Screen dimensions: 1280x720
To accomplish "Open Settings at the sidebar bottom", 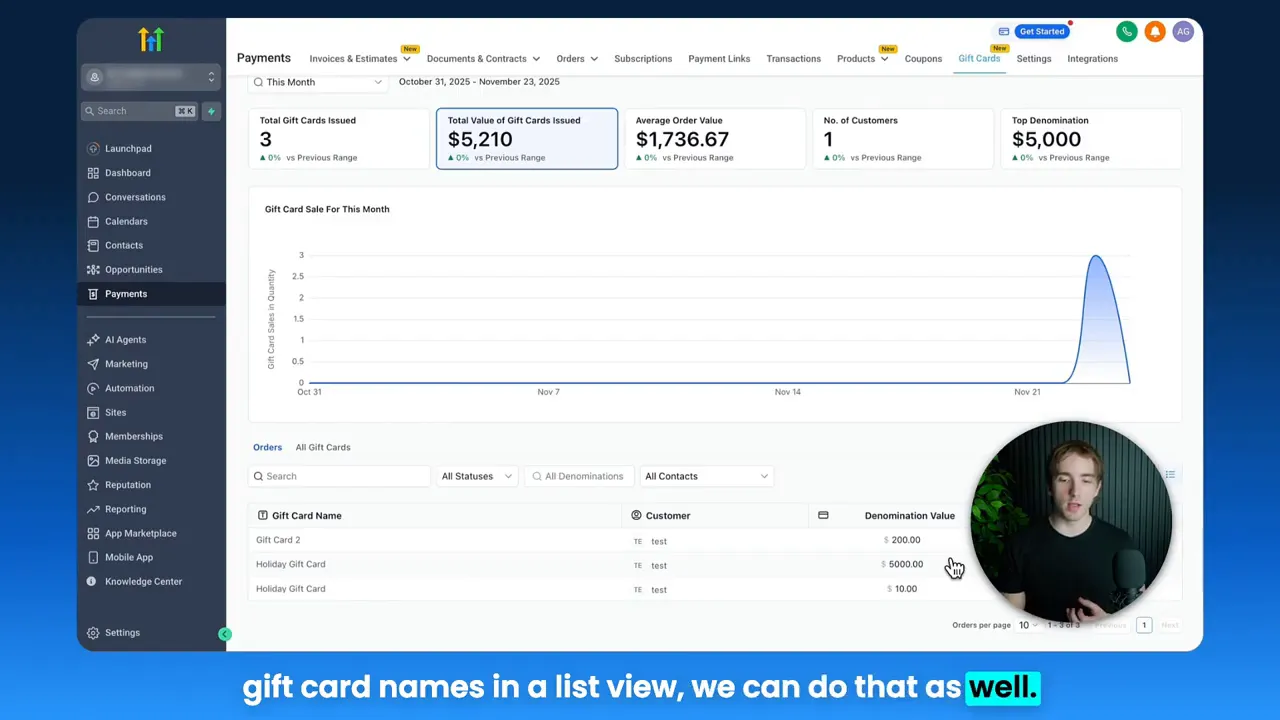I will click(122, 632).
